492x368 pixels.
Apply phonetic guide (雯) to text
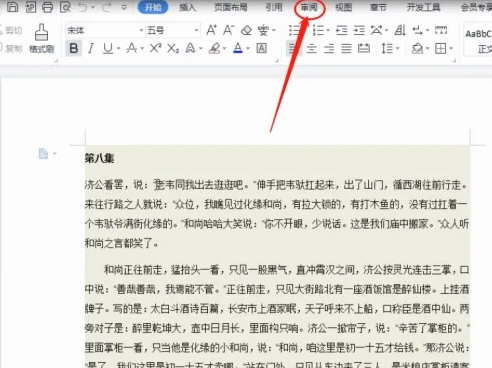point(263,31)
